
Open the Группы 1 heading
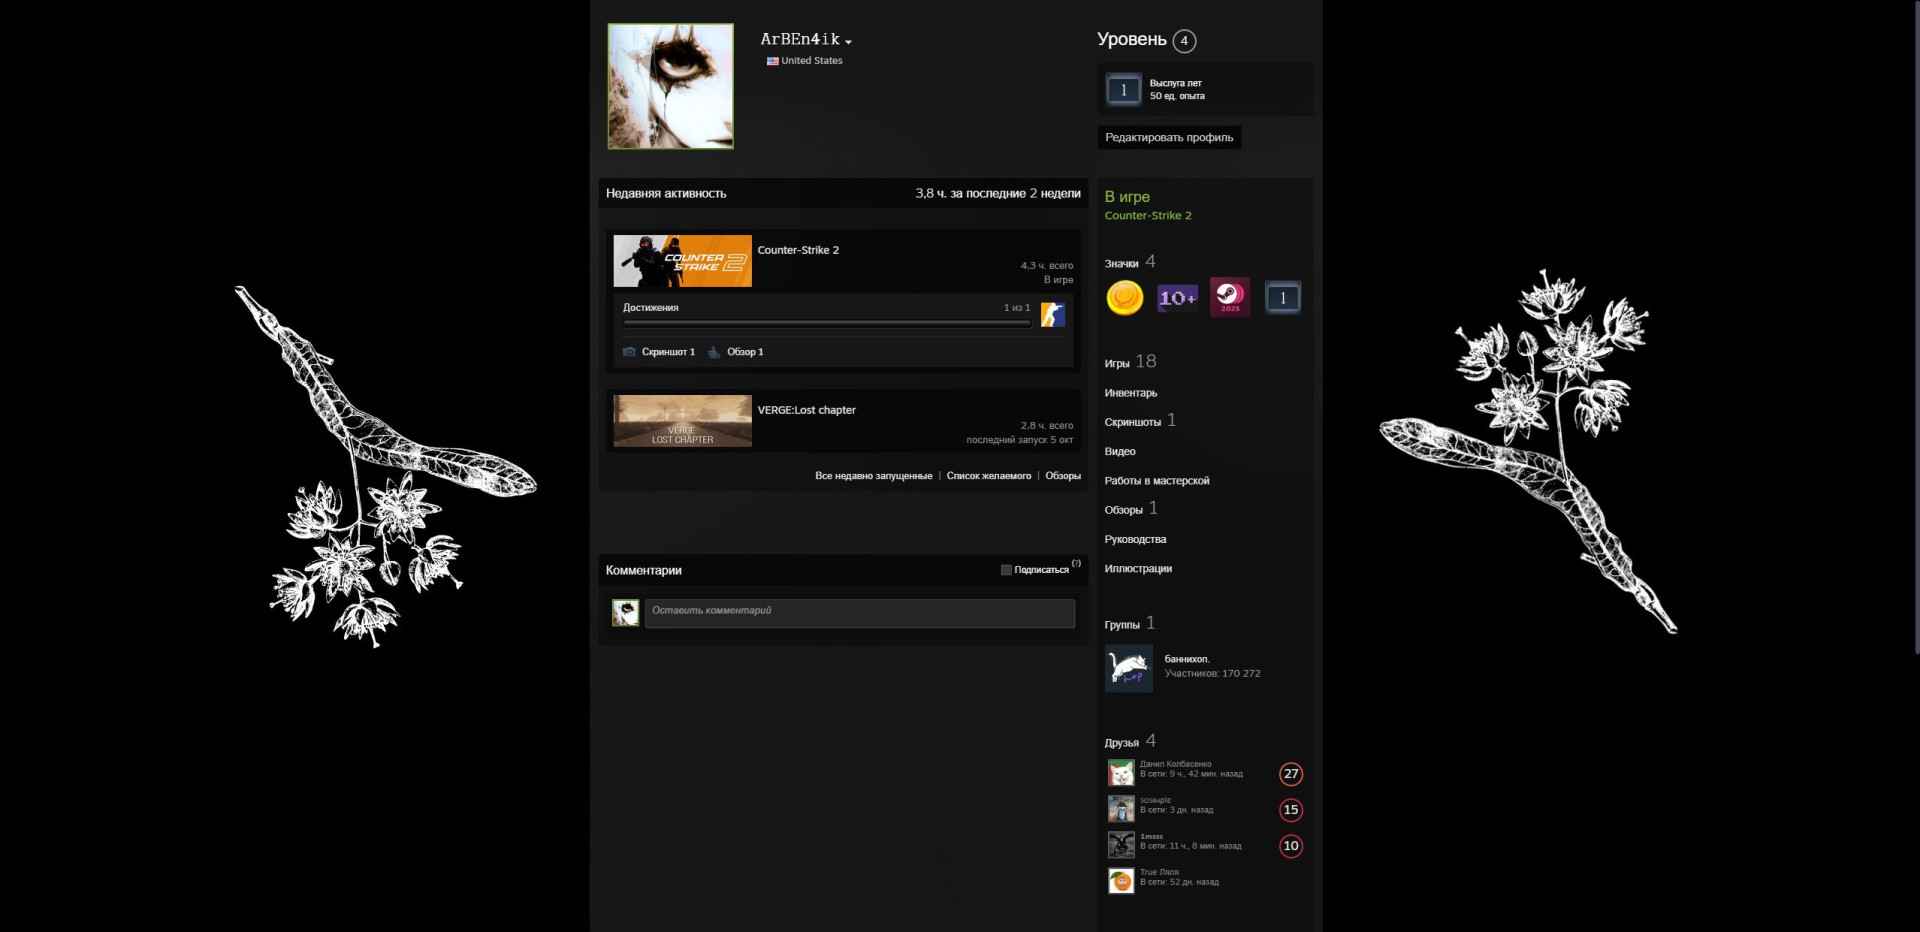[1130, 624]
